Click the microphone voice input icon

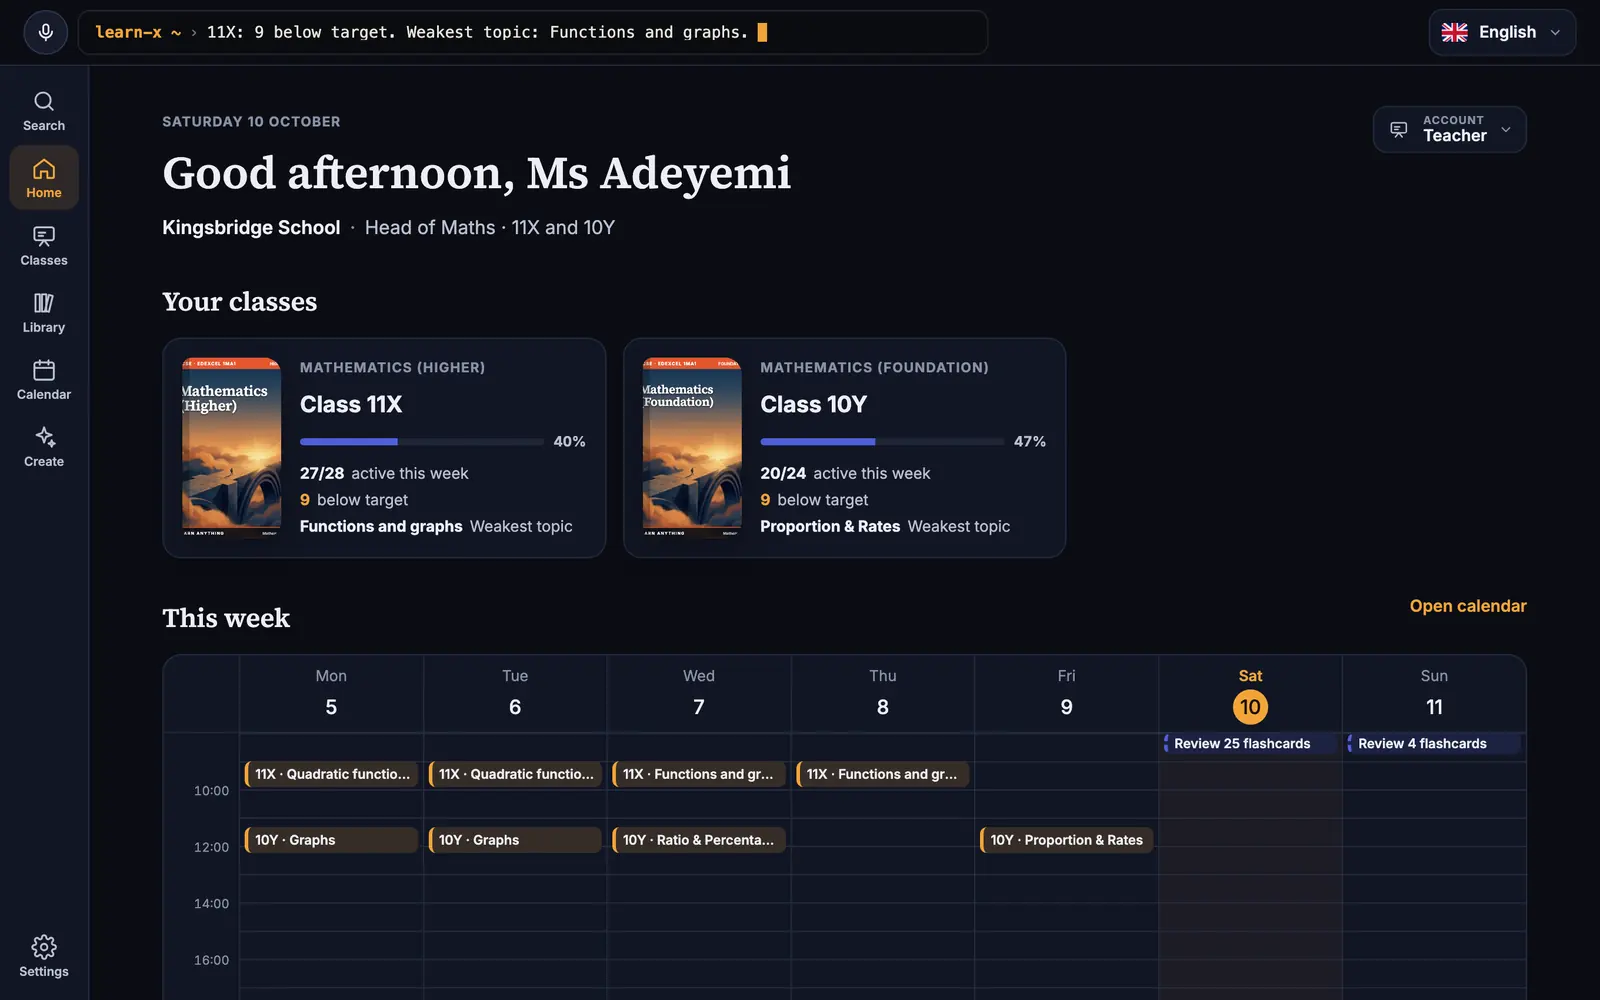(45, 32)
